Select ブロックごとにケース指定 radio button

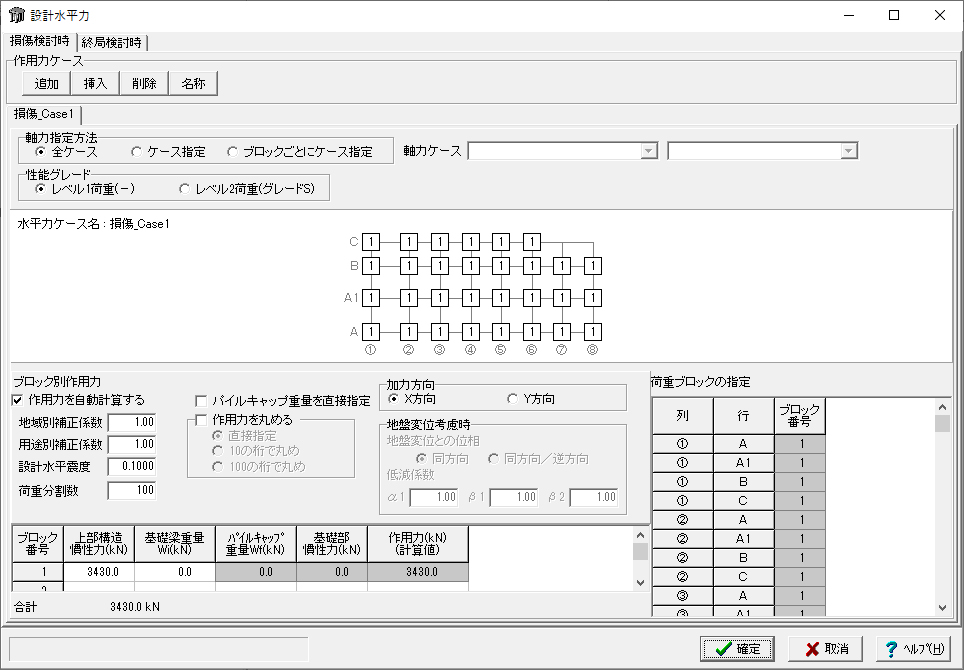[x=232, y=151]
